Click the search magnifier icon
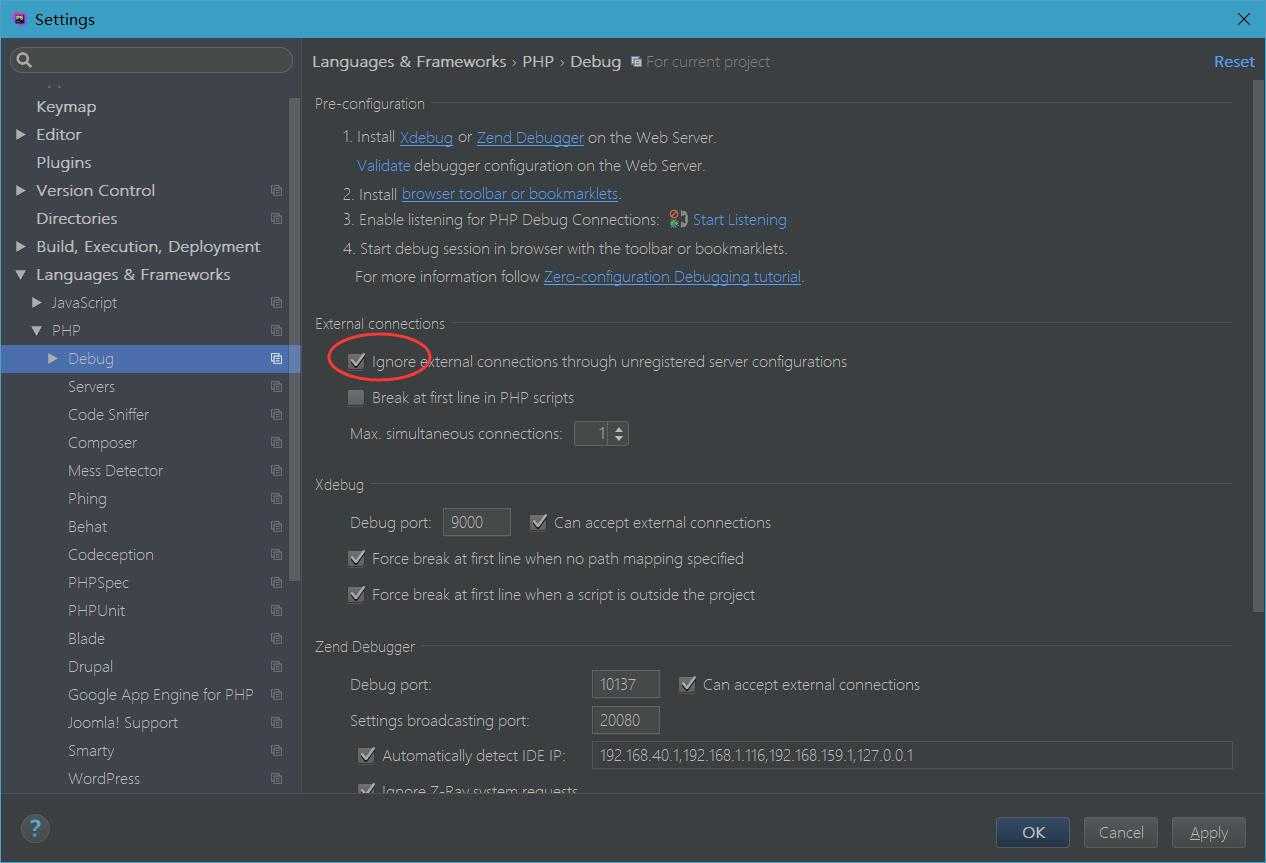This screenshot has width=1266, height=863. click(x=25, y=60)
